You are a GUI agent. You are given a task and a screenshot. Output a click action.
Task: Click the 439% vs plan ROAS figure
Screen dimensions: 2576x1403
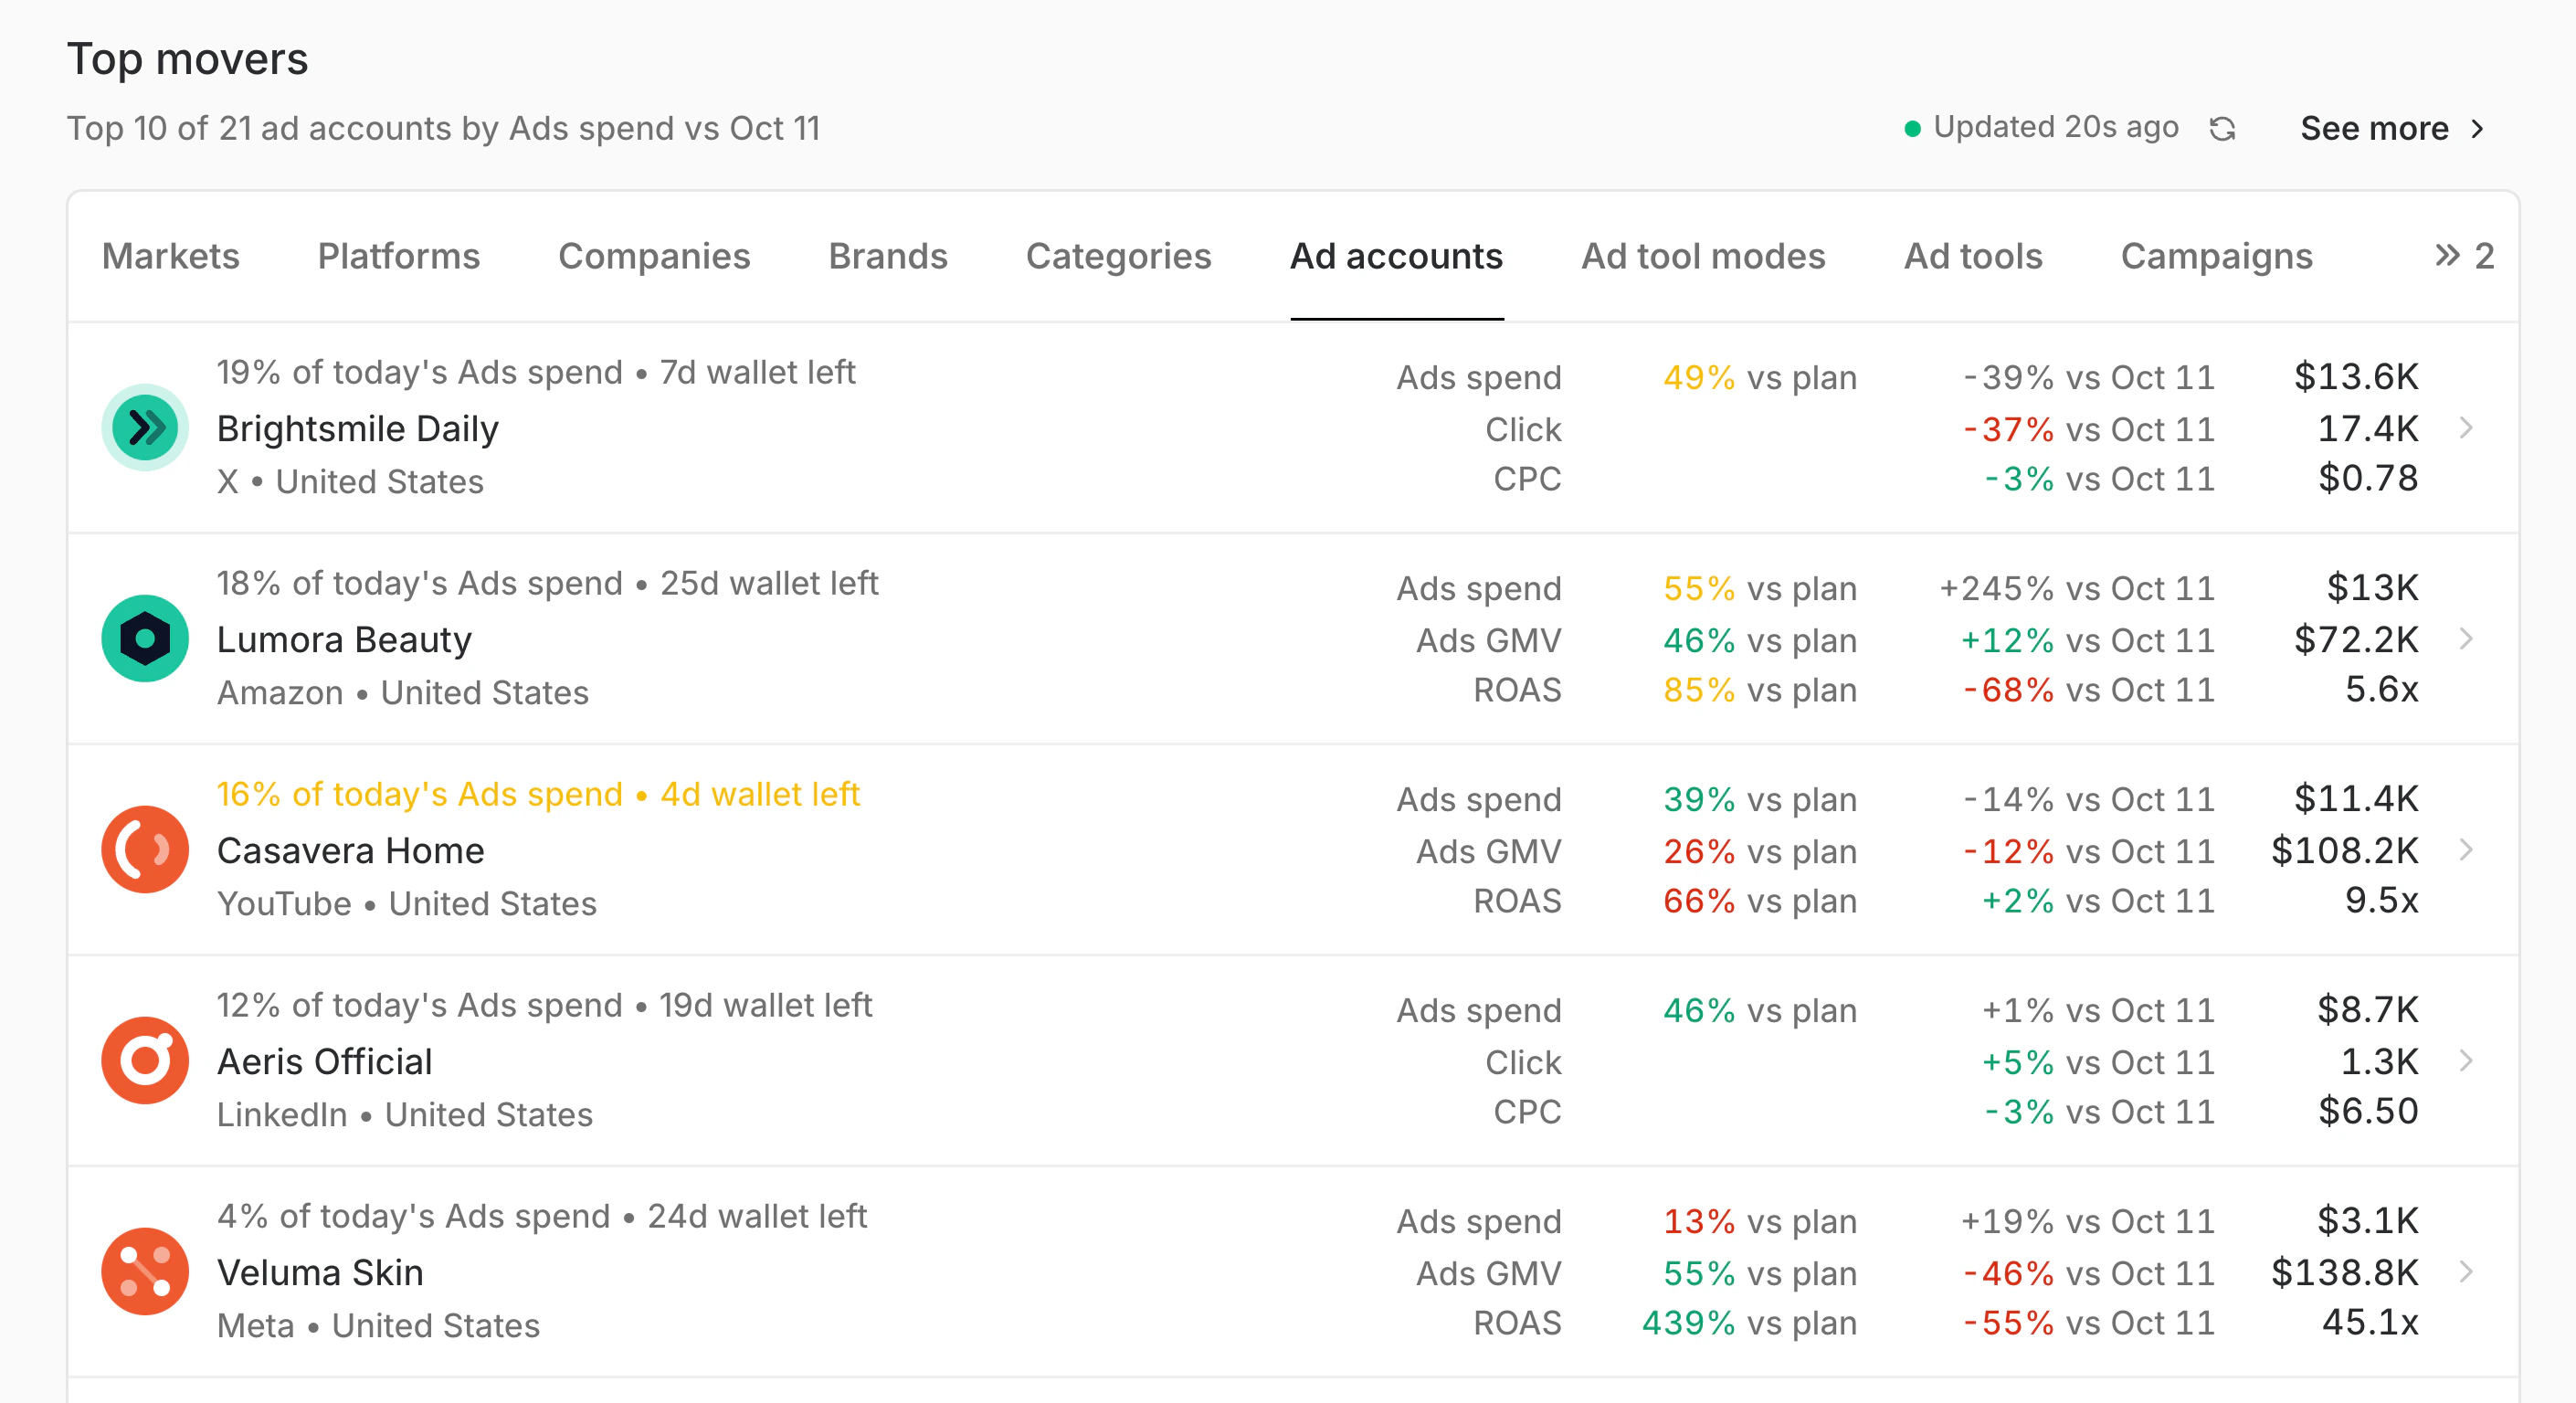click(1749, 1323)
